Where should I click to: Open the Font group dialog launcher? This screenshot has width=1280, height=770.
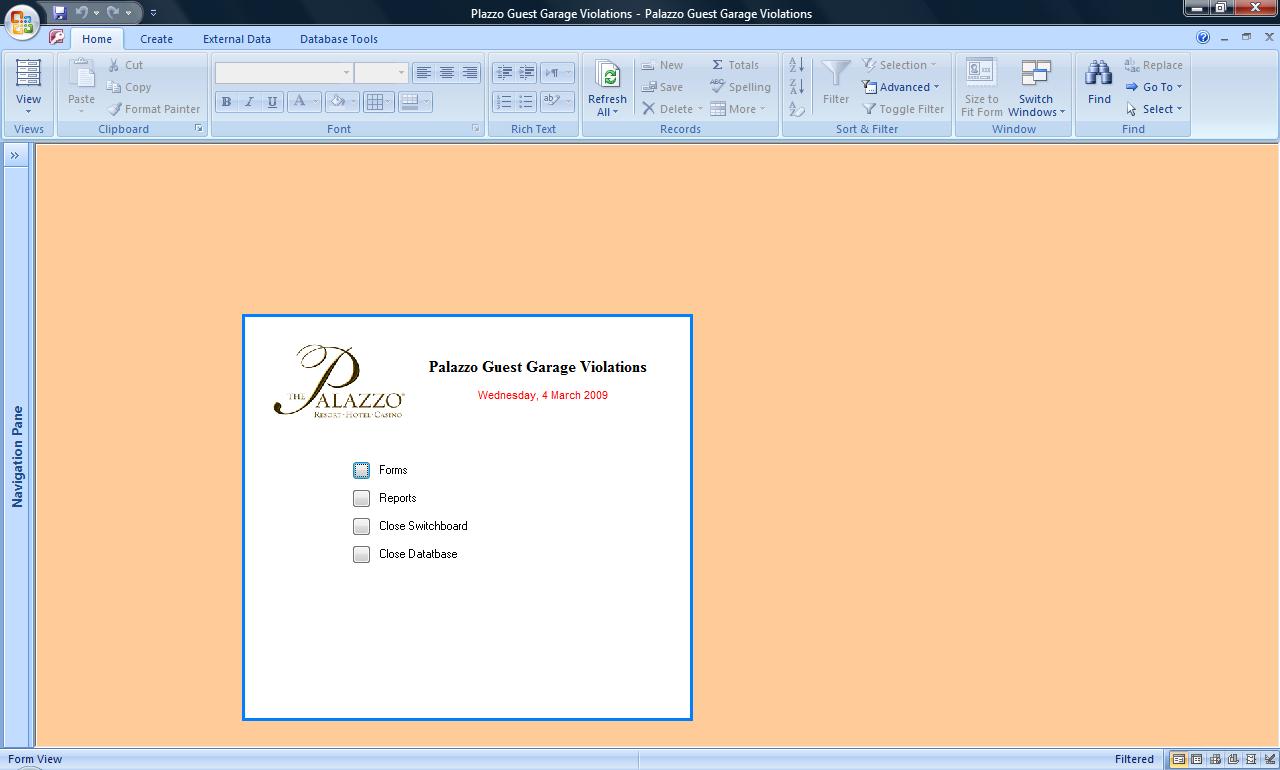coord(476,129)
